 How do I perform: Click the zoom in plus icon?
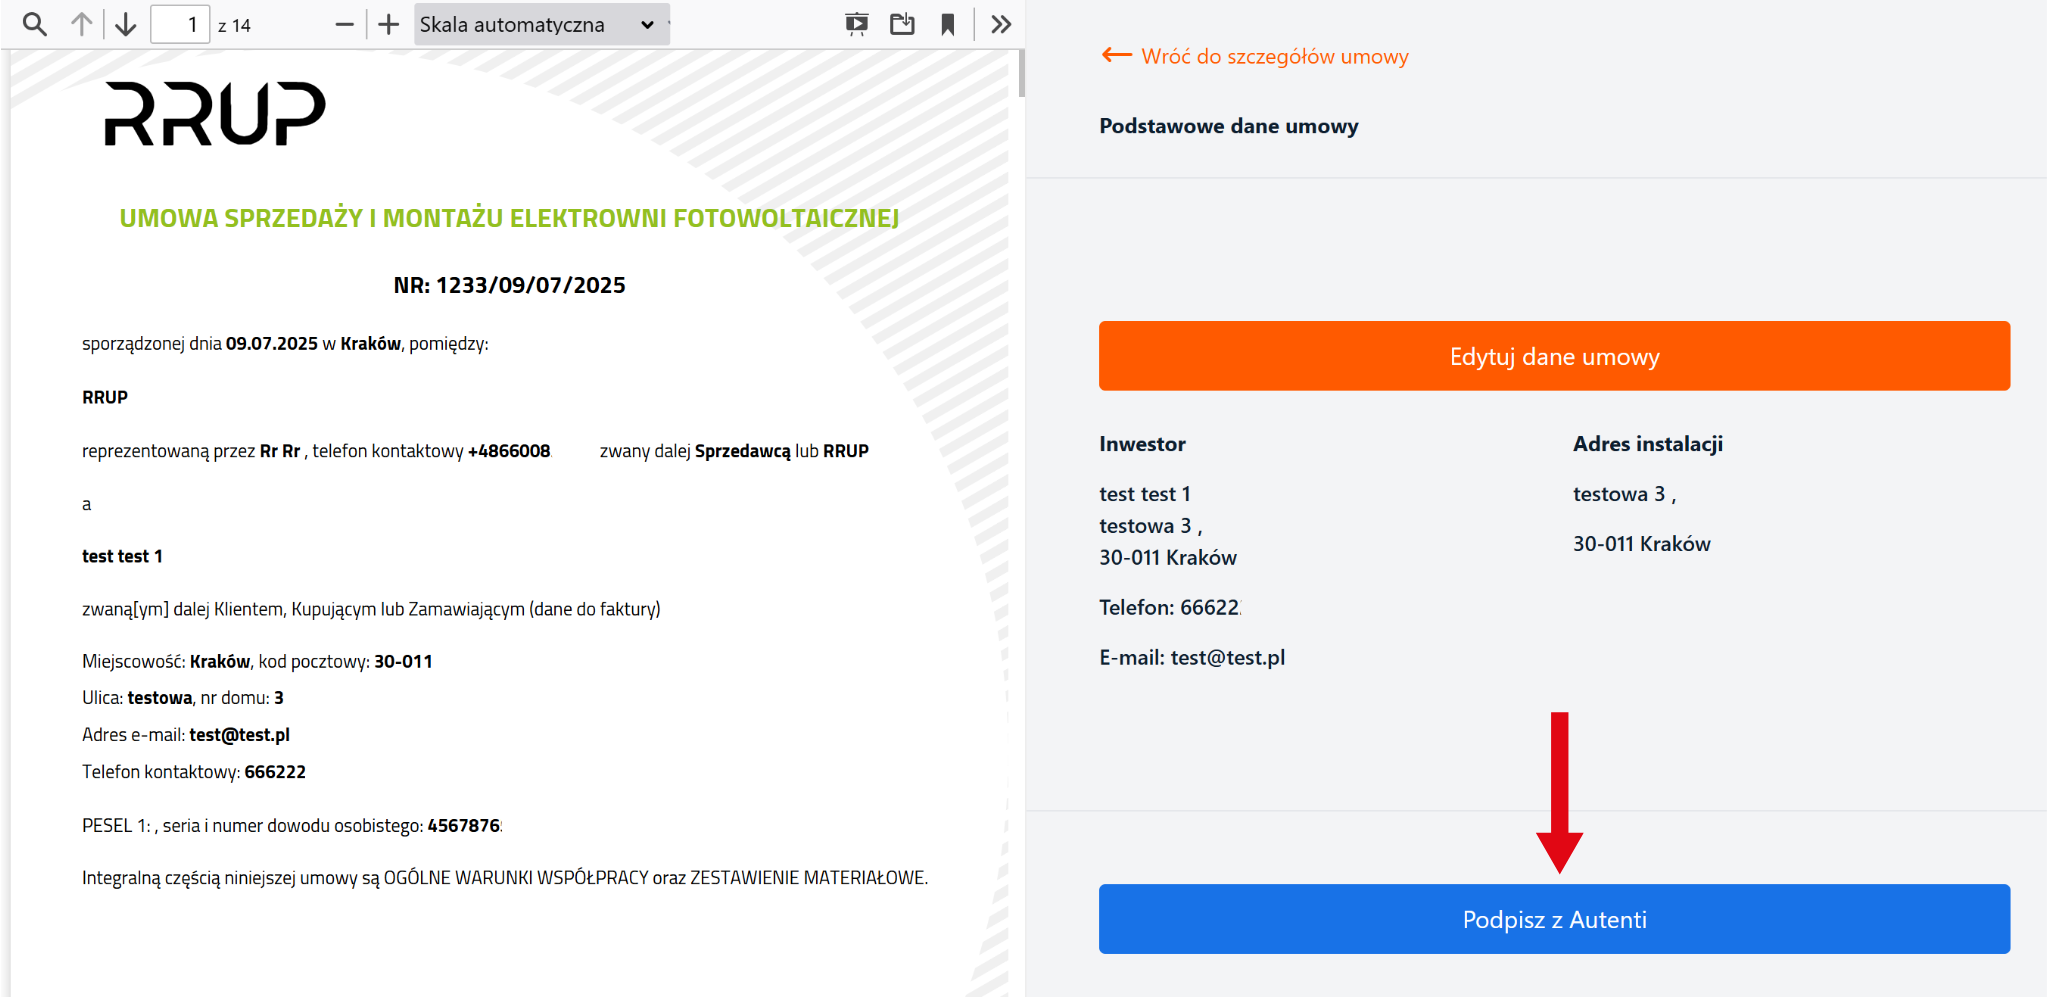point(389,24)
